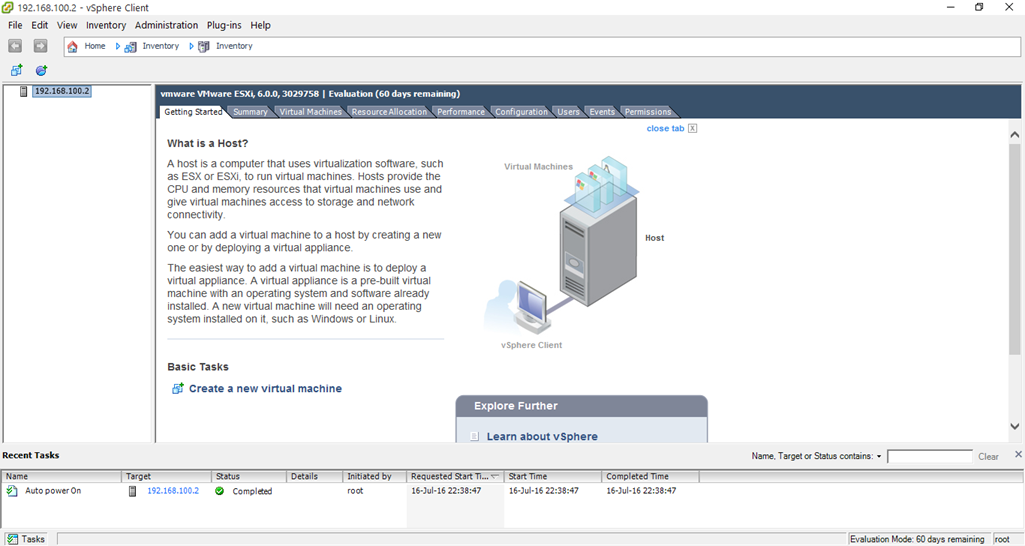Click the Clear filter button
Screen dimensions: 1025x546
click(x=988, y=456)
